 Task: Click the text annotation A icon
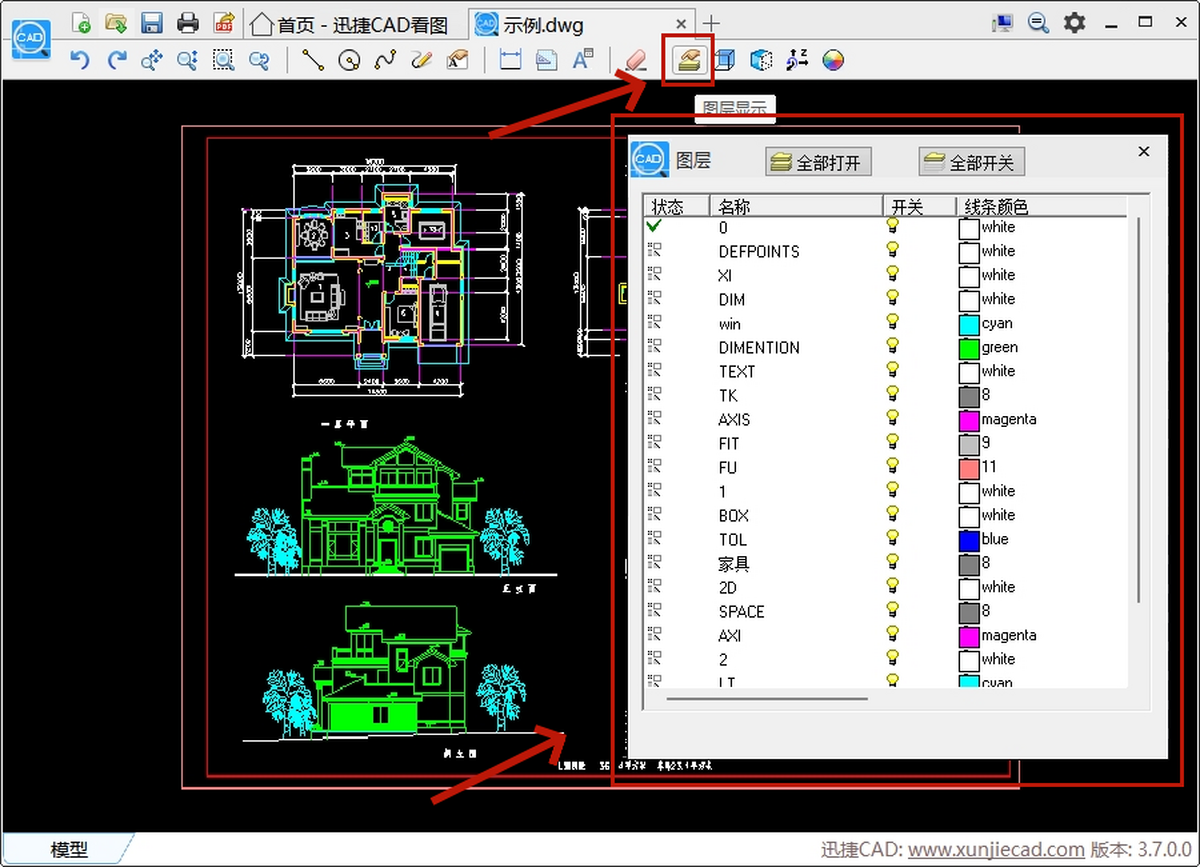click(582, 60)
